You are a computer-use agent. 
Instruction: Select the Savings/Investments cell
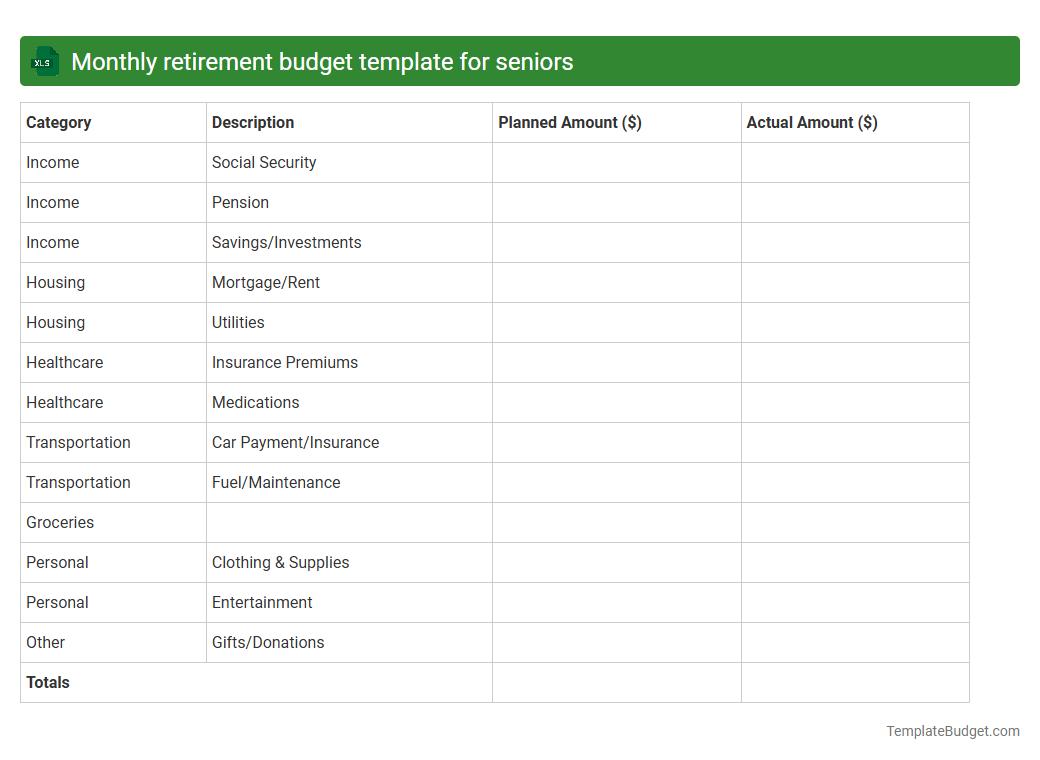286,242
